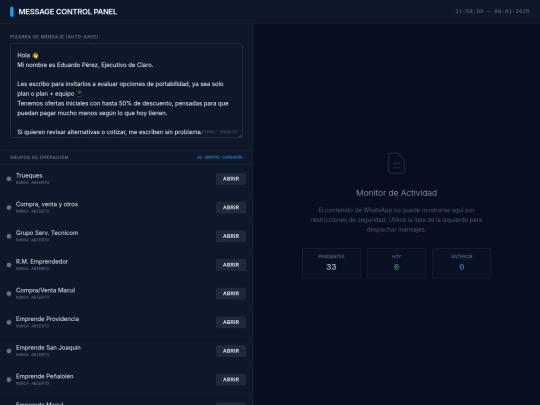Click the status dot for Emprende San Joaquín

pyautogui.click(x=9, y=351)
